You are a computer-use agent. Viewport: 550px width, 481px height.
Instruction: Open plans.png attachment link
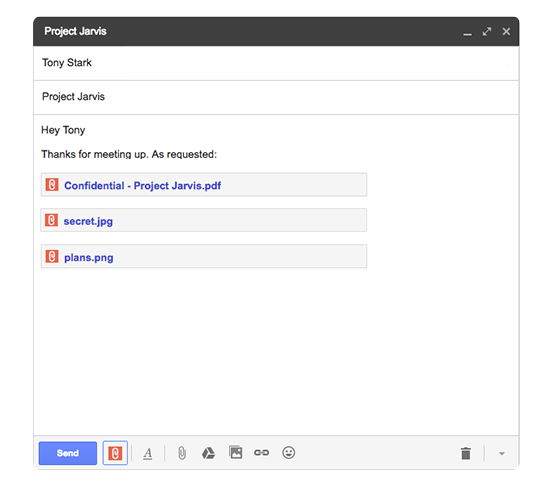point(89,258)
